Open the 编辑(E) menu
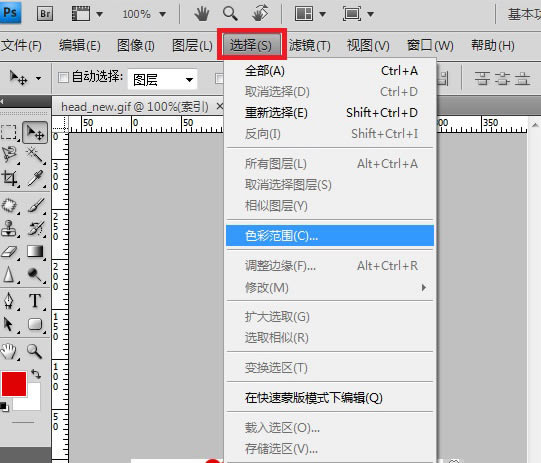This screenshot has width=541, height=463. (x=80, y=46)
